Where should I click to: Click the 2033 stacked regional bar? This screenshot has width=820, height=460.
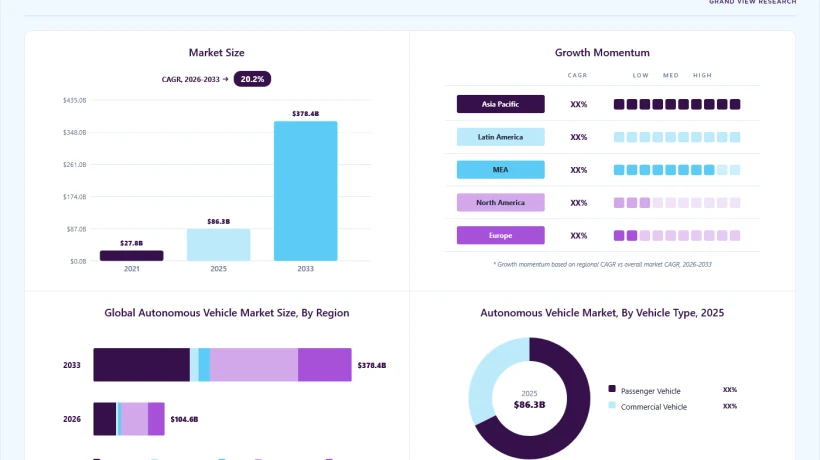pos(222,365)
